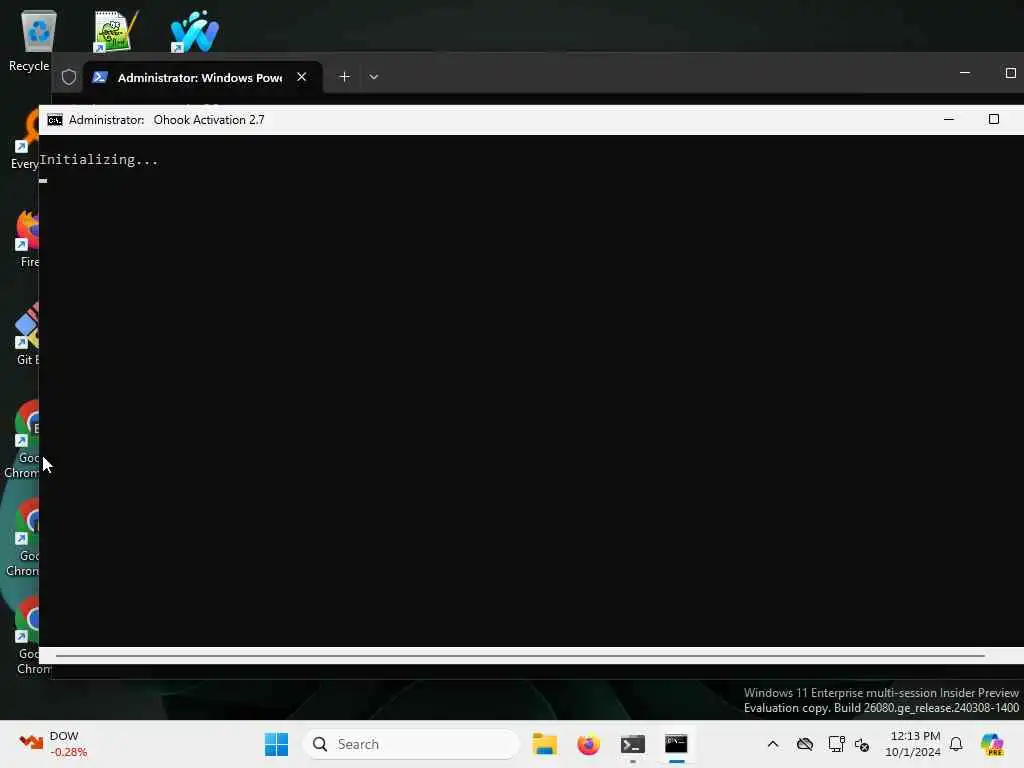Click the muted volume tray icon
The height and width of the screenshot is (768, 1024).
(862, 744)
